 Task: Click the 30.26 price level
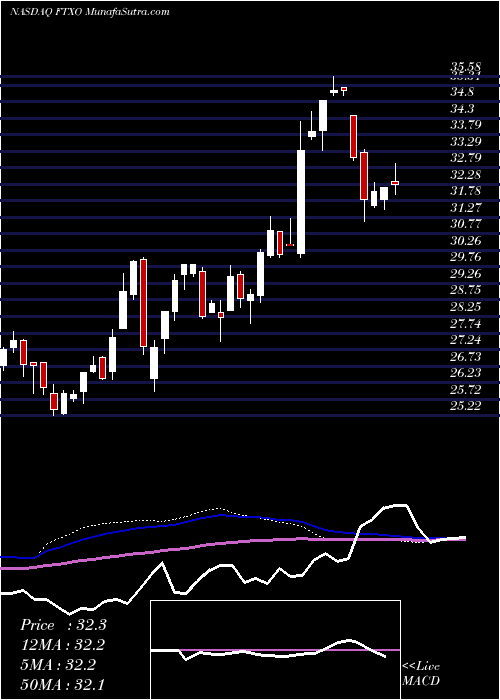pyautogui.click(x=466, y=241)
